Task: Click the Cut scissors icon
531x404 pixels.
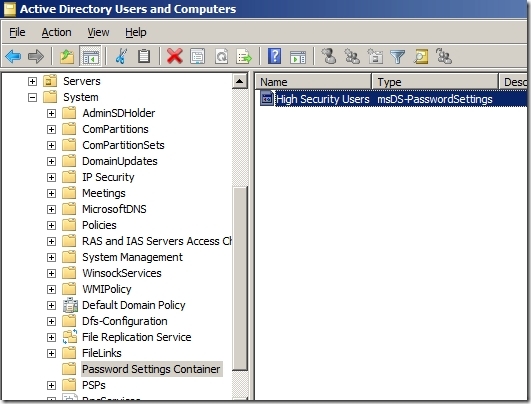Action: [121, 56]
